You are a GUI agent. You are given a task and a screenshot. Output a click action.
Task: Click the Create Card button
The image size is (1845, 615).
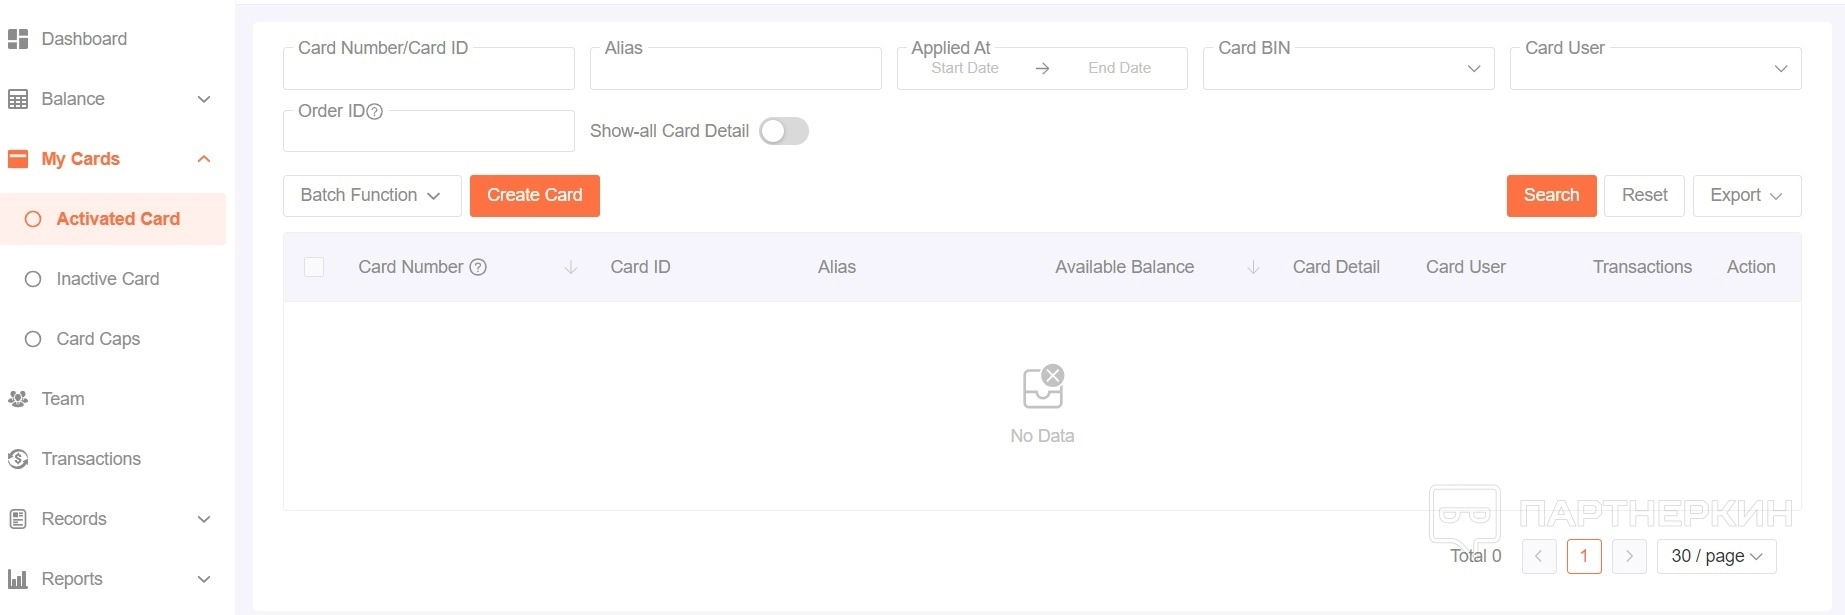(x=534, y=195)
